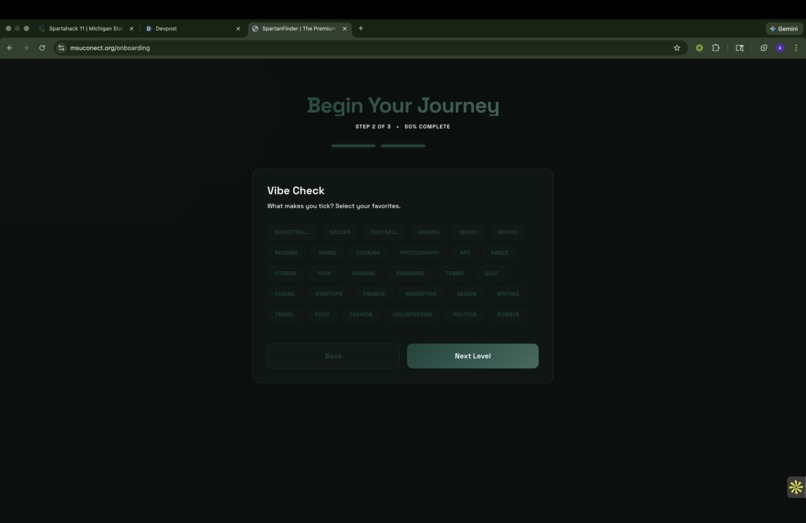
Task: Reload the onboarding page
Action: click(x=42, y=48)
